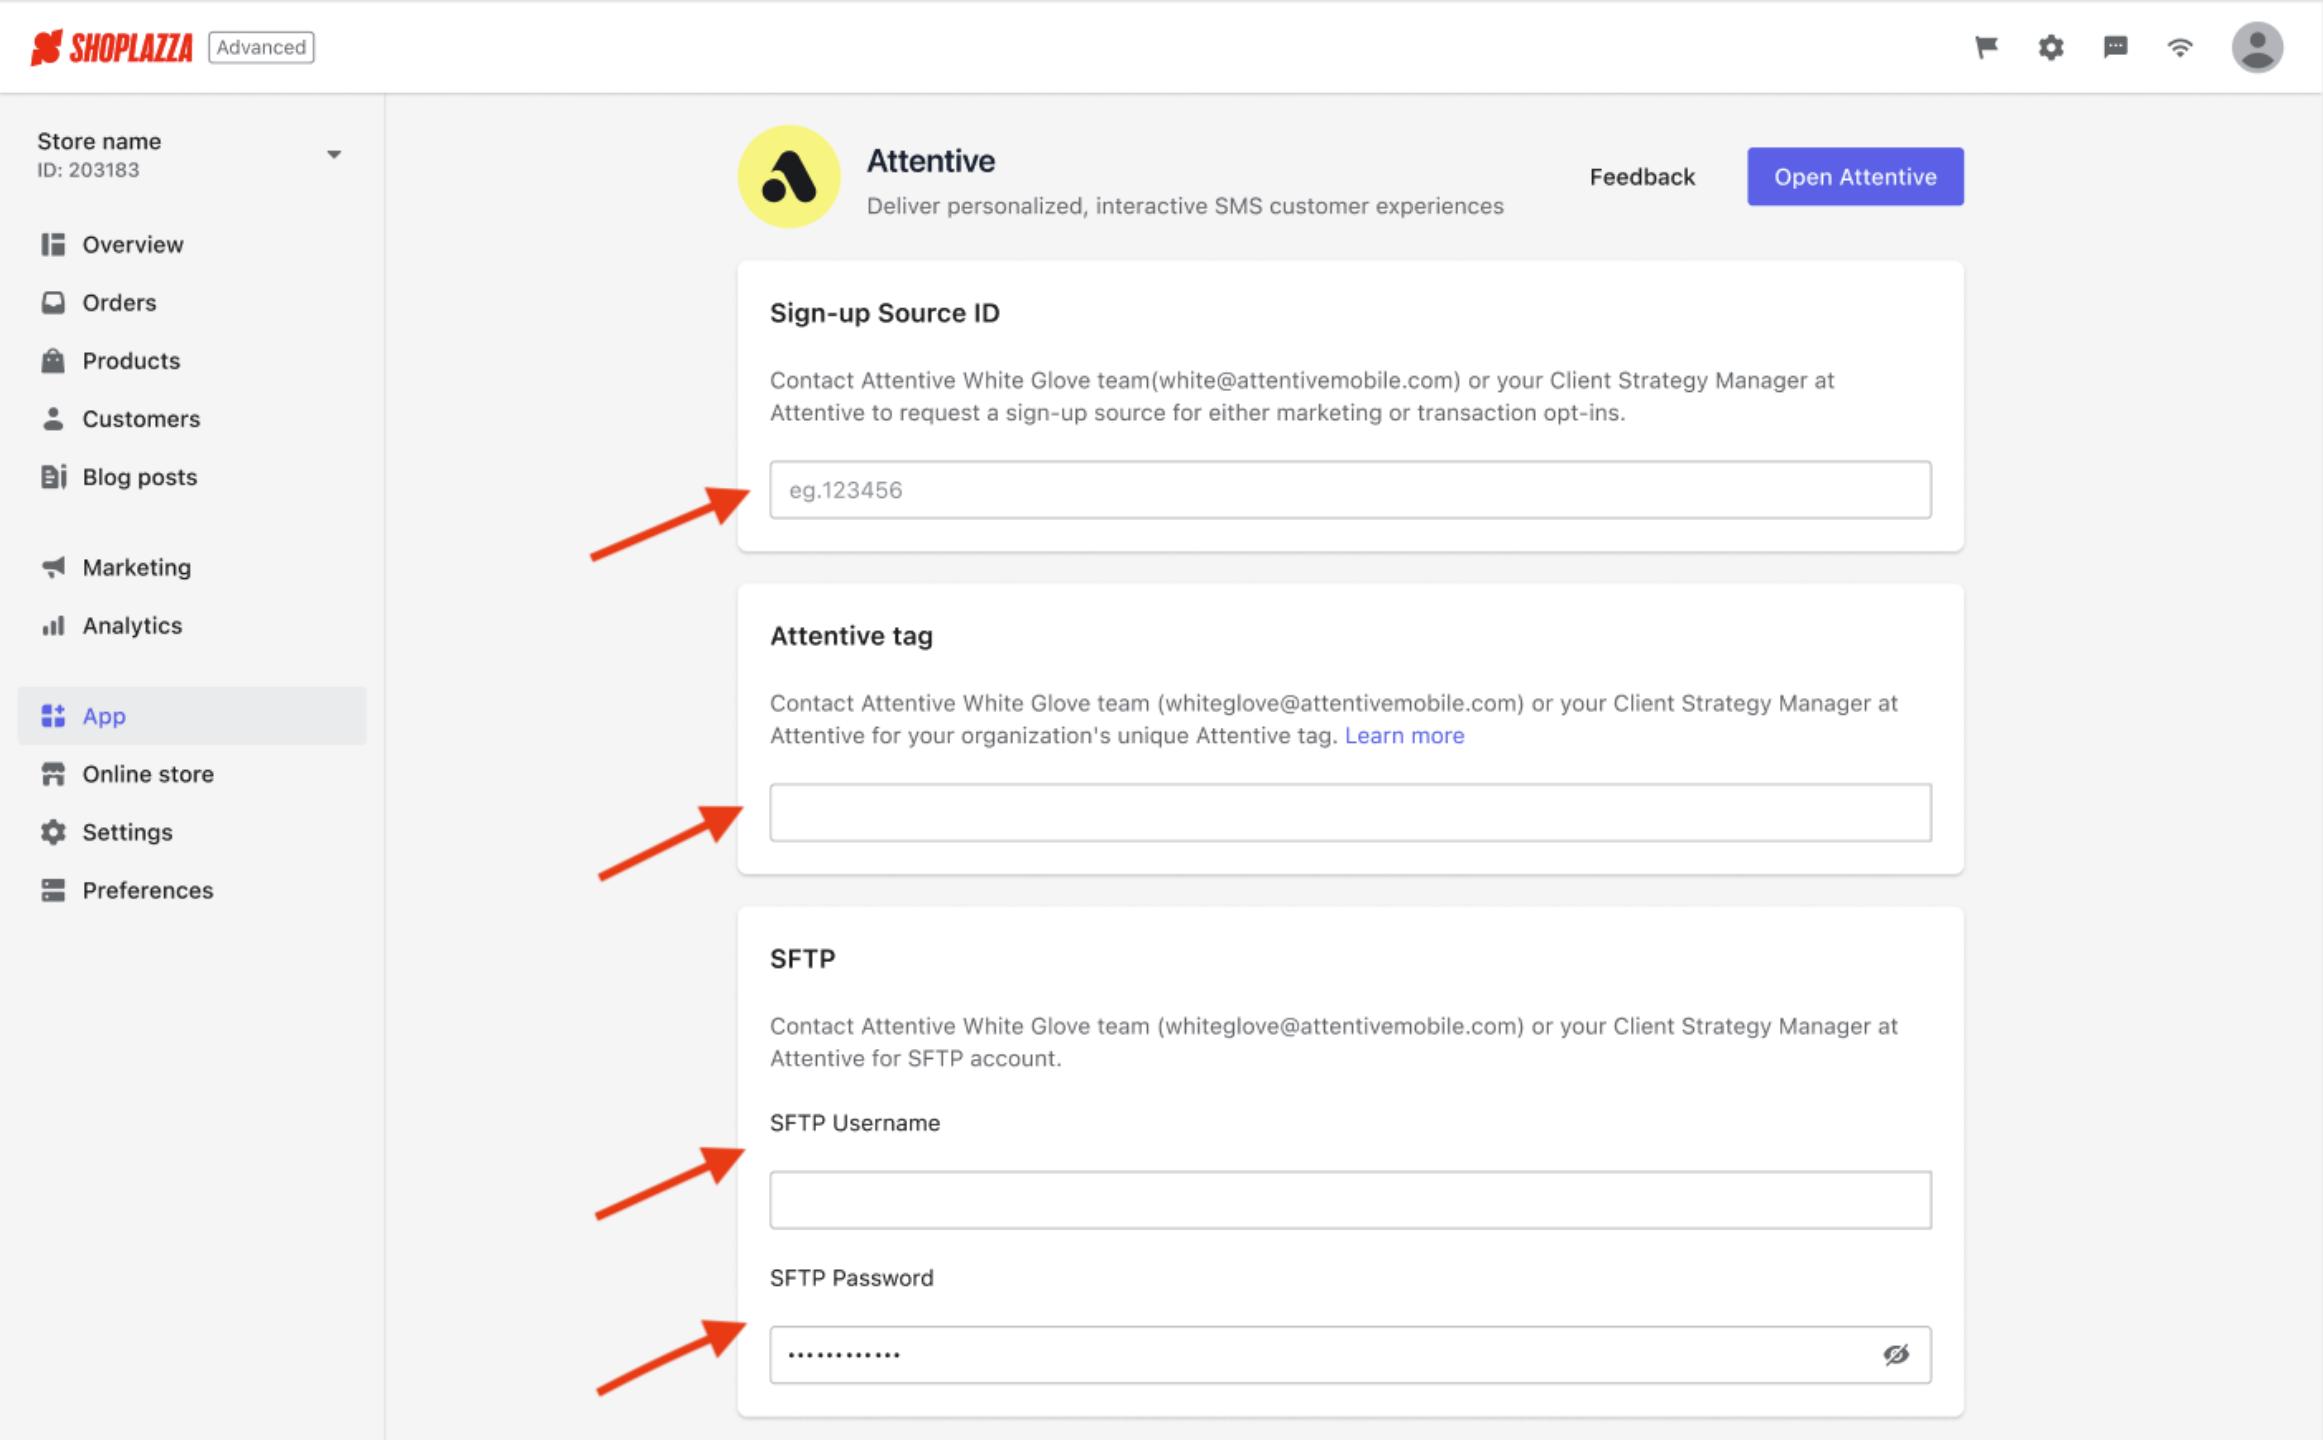Screen dimensions: 2323x1440
Task: Click the App grid icon
Action: pos(53,716)
